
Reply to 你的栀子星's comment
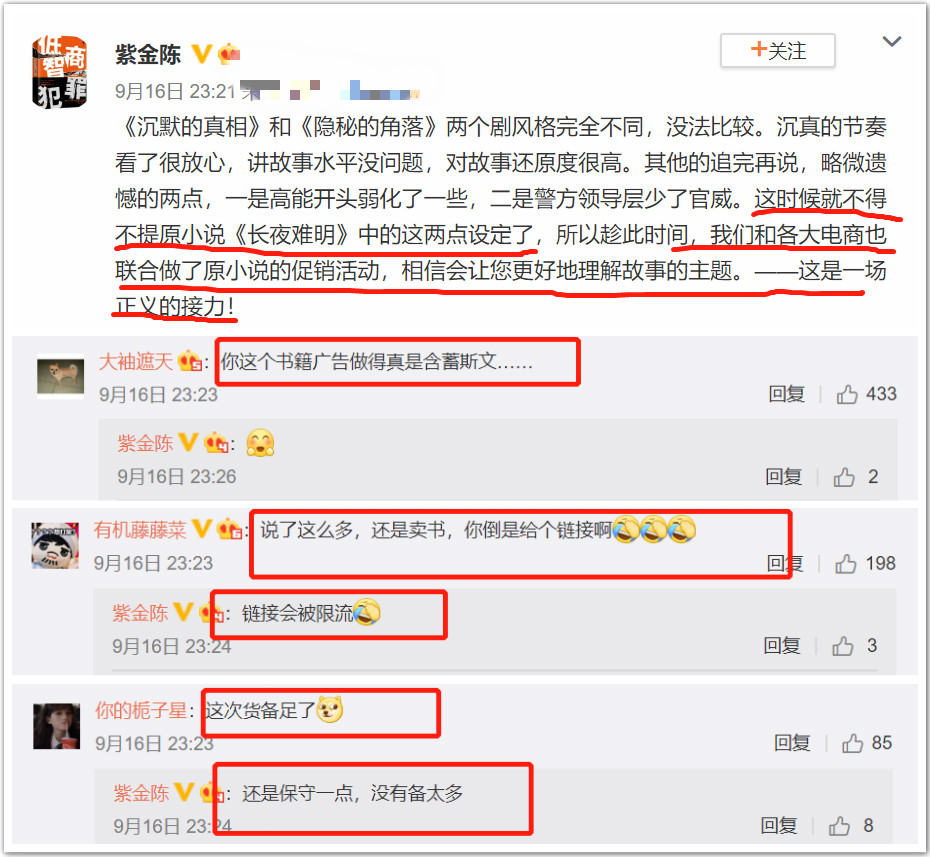(792, 743)
